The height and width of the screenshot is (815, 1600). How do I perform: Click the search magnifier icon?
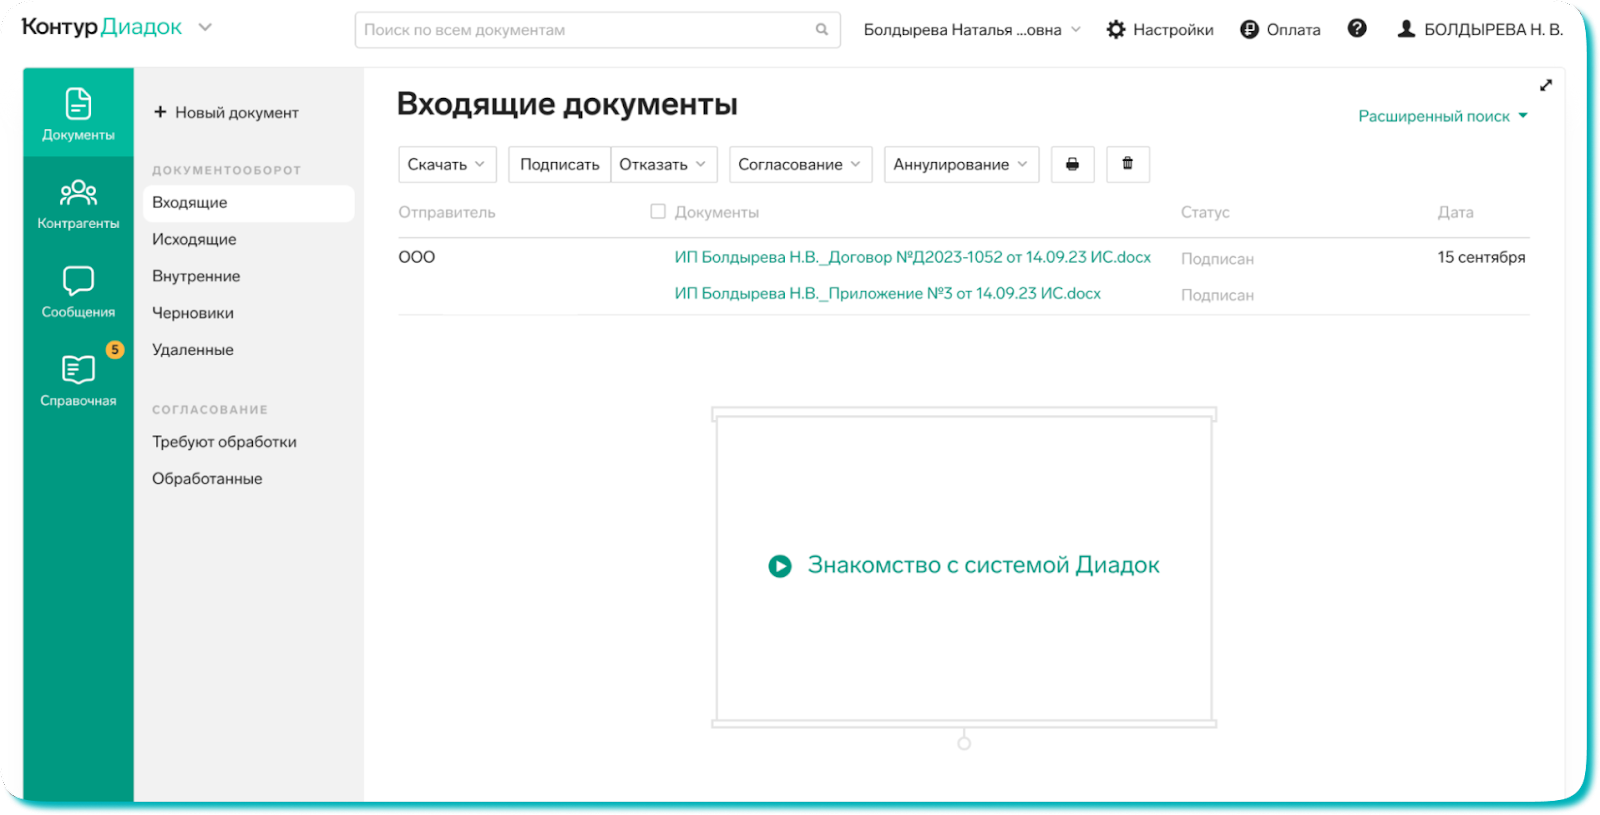pyautogui.click(x=821, y=30)
